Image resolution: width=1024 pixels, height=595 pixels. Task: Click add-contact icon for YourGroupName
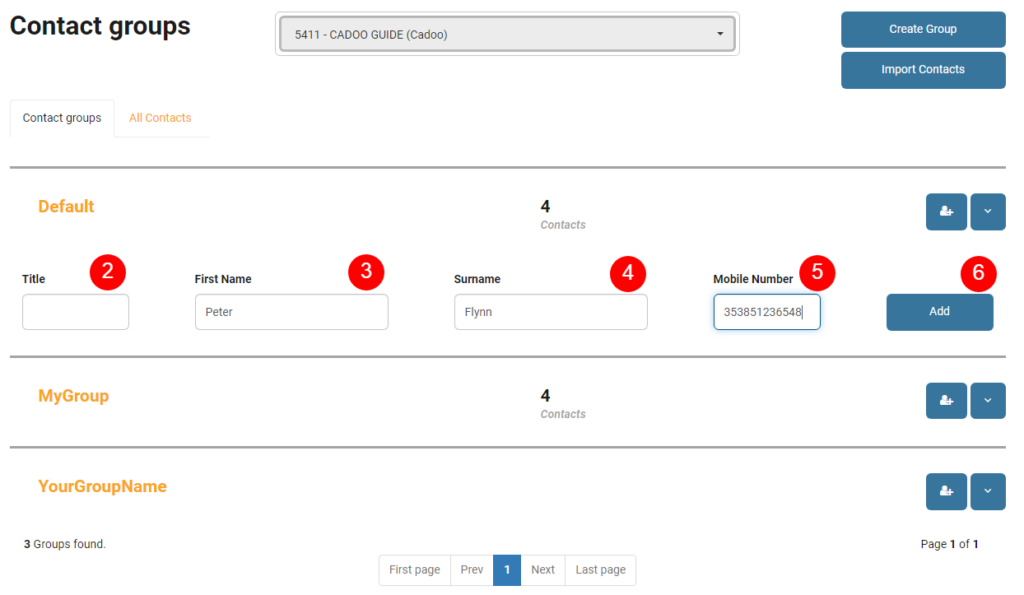point(946,491)
